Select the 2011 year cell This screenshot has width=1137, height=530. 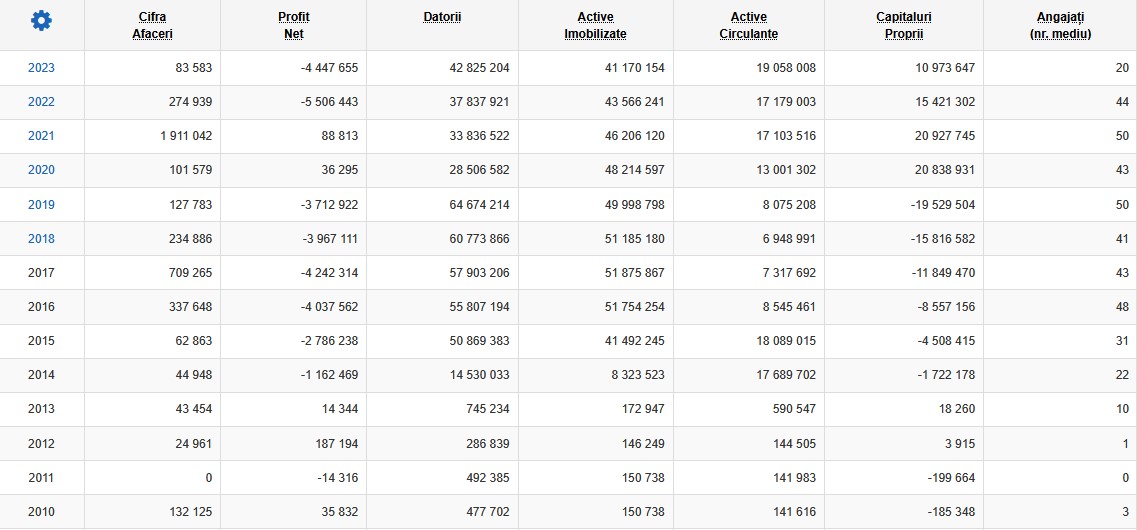pos(41,478)
